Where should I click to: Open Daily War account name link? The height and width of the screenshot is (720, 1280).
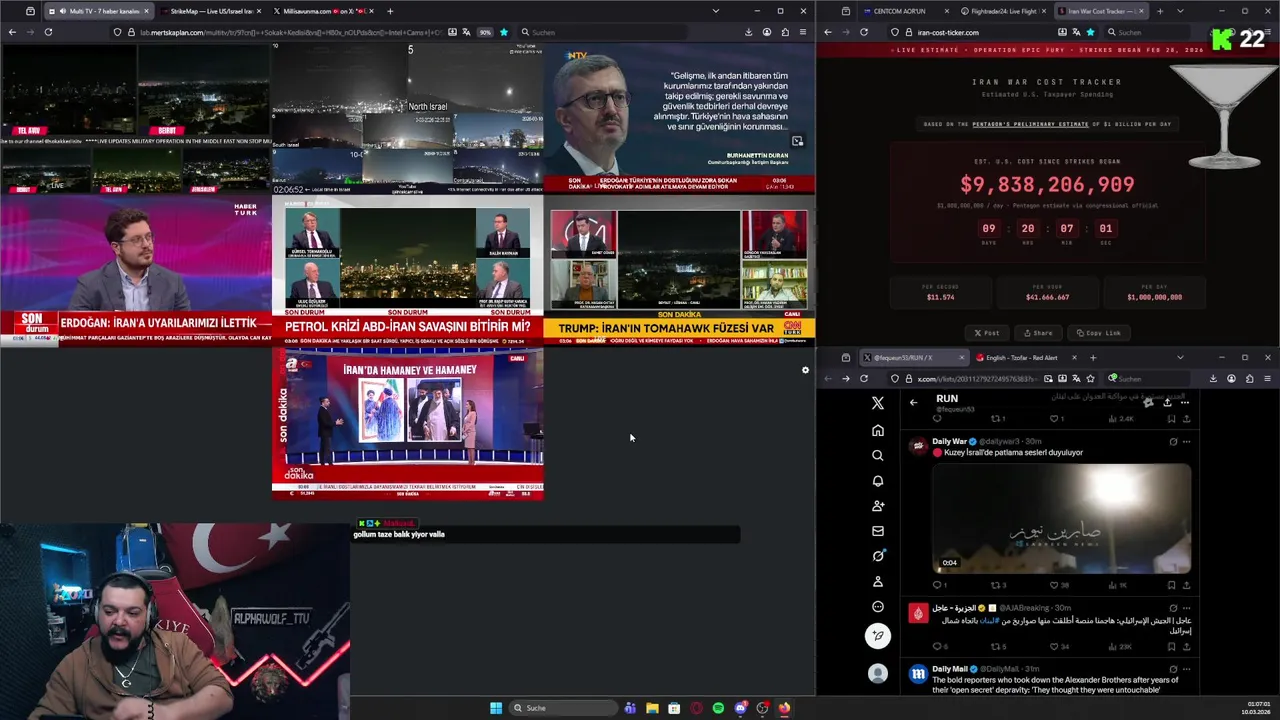point(949,441)
